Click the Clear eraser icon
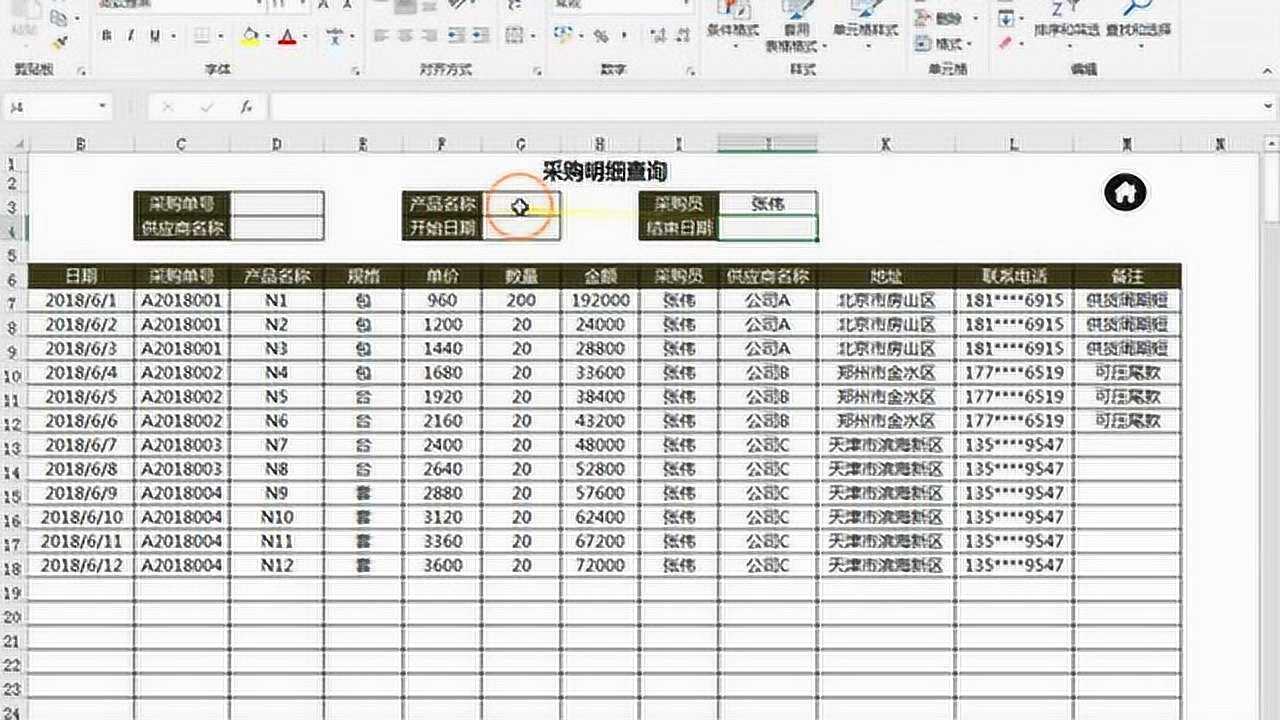 click(x=1006, y=44)
